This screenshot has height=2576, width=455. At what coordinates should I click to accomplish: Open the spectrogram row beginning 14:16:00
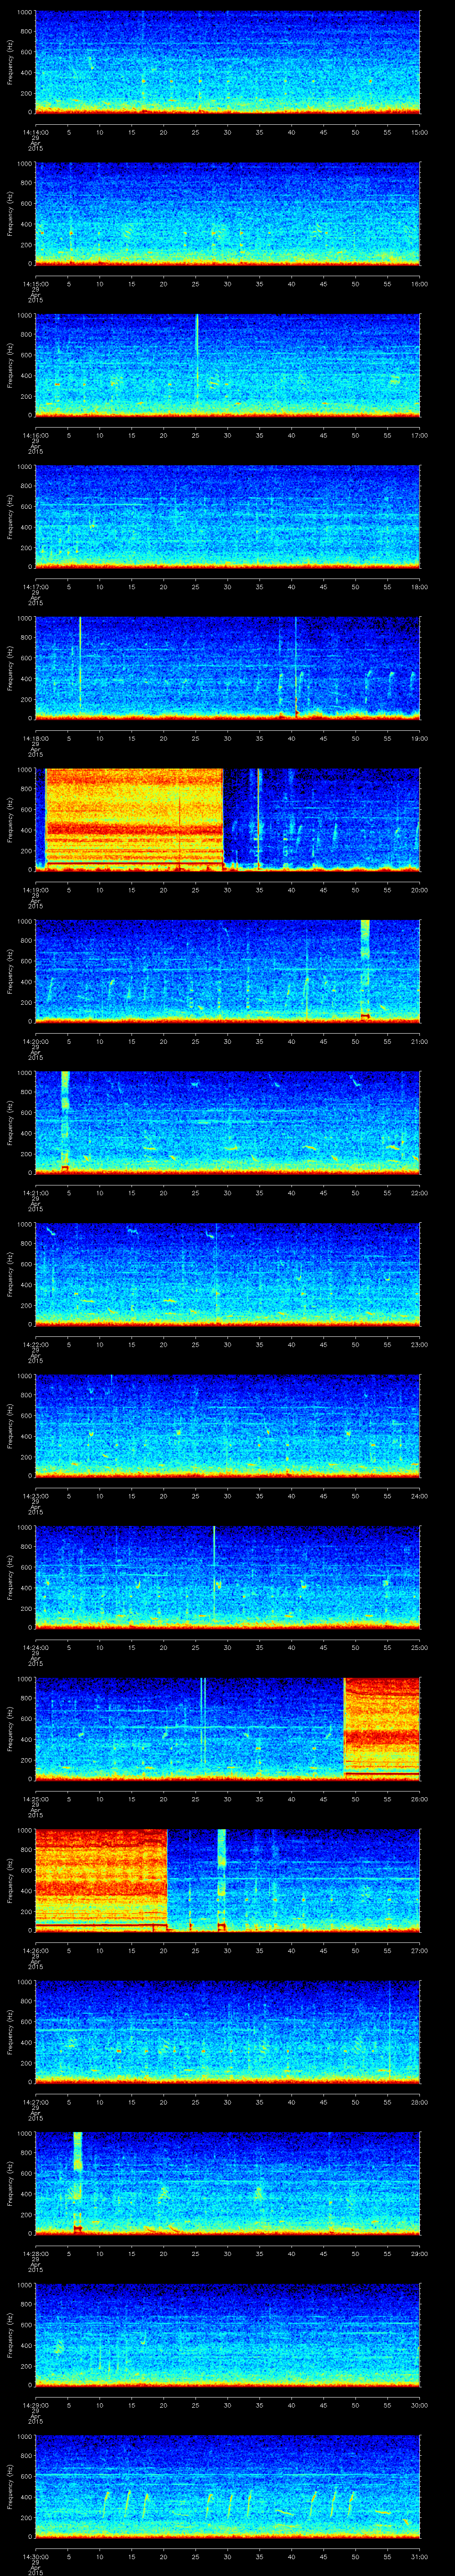coord(227,364)
